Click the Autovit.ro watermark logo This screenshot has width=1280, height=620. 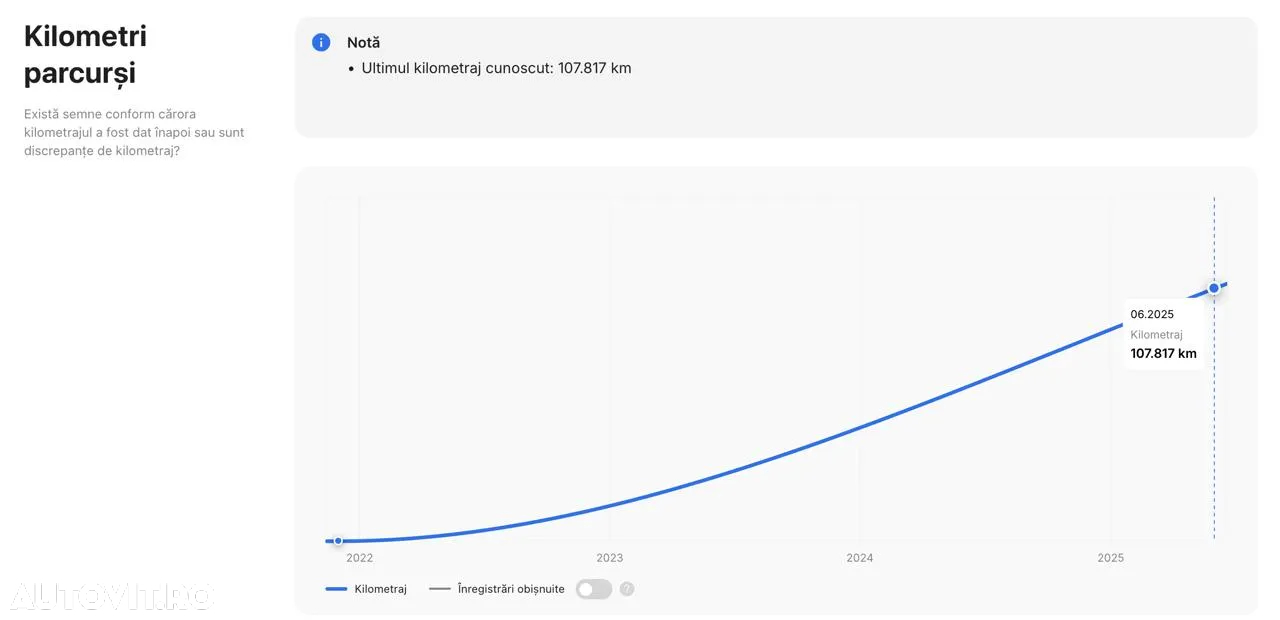coord(110,596)
